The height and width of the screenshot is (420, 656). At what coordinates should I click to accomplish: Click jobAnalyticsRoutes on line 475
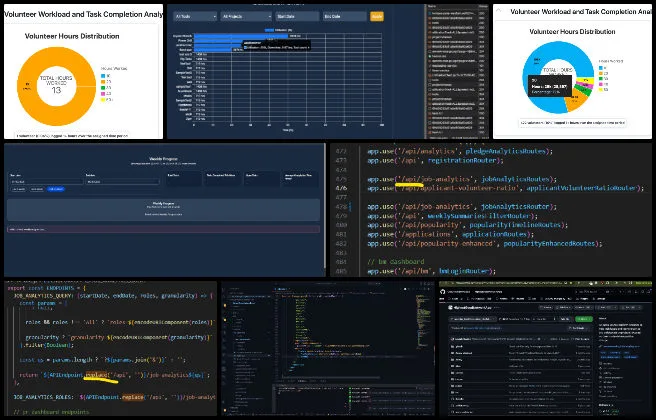[x=515, y=179]
